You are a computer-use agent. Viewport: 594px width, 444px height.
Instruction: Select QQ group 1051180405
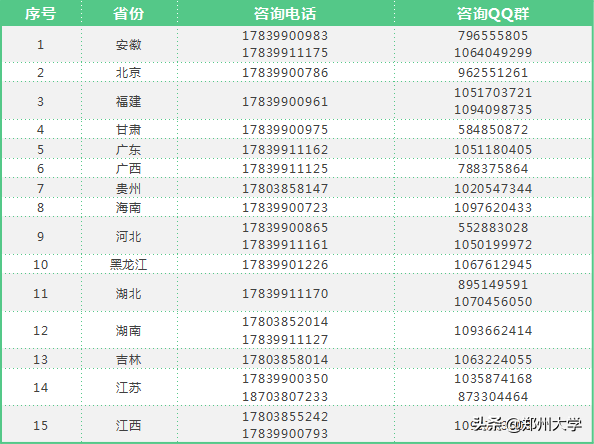click(493, 150)
